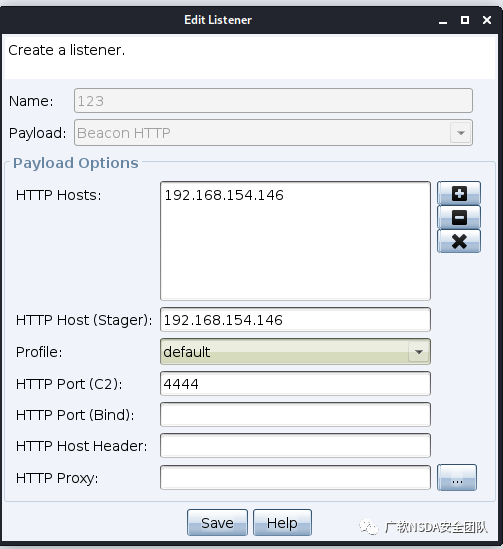Click the HTTP Port (C2) field

[x=295, y=384]
